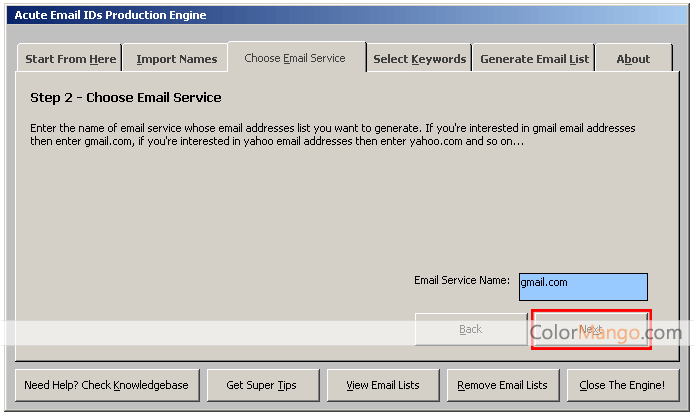The height and width of the screenshot is (418, 694).
Task: Switch to the Import Names tab
Action: tap(176, 59)
